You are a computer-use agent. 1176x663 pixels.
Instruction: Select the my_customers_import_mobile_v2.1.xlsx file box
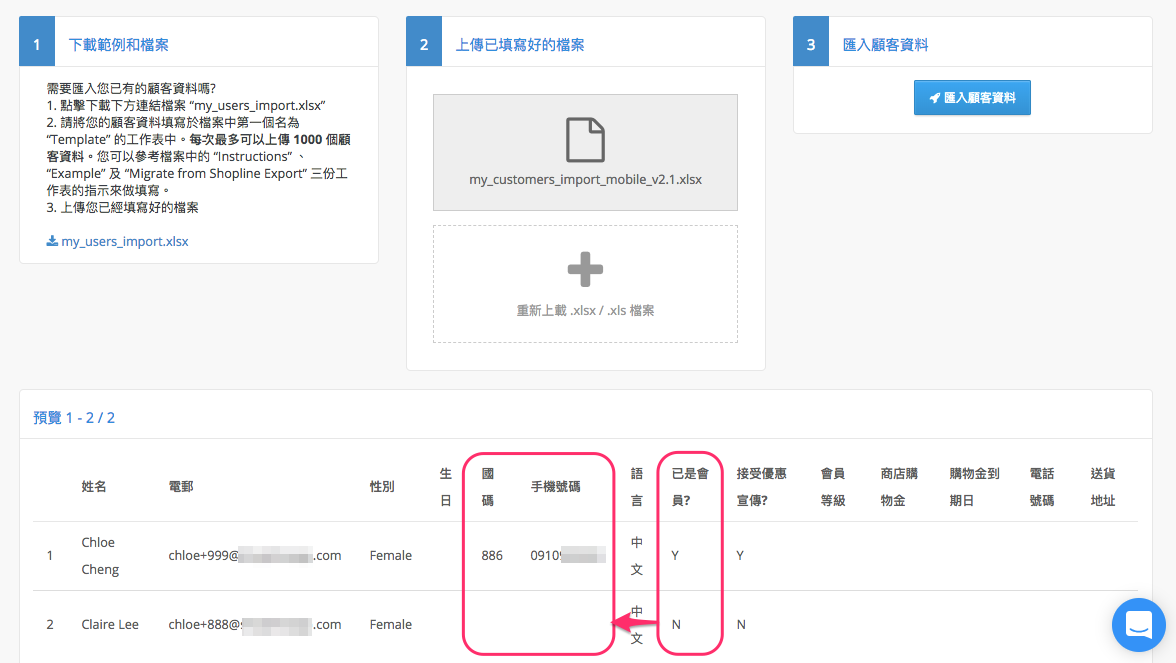coord(585,152)
